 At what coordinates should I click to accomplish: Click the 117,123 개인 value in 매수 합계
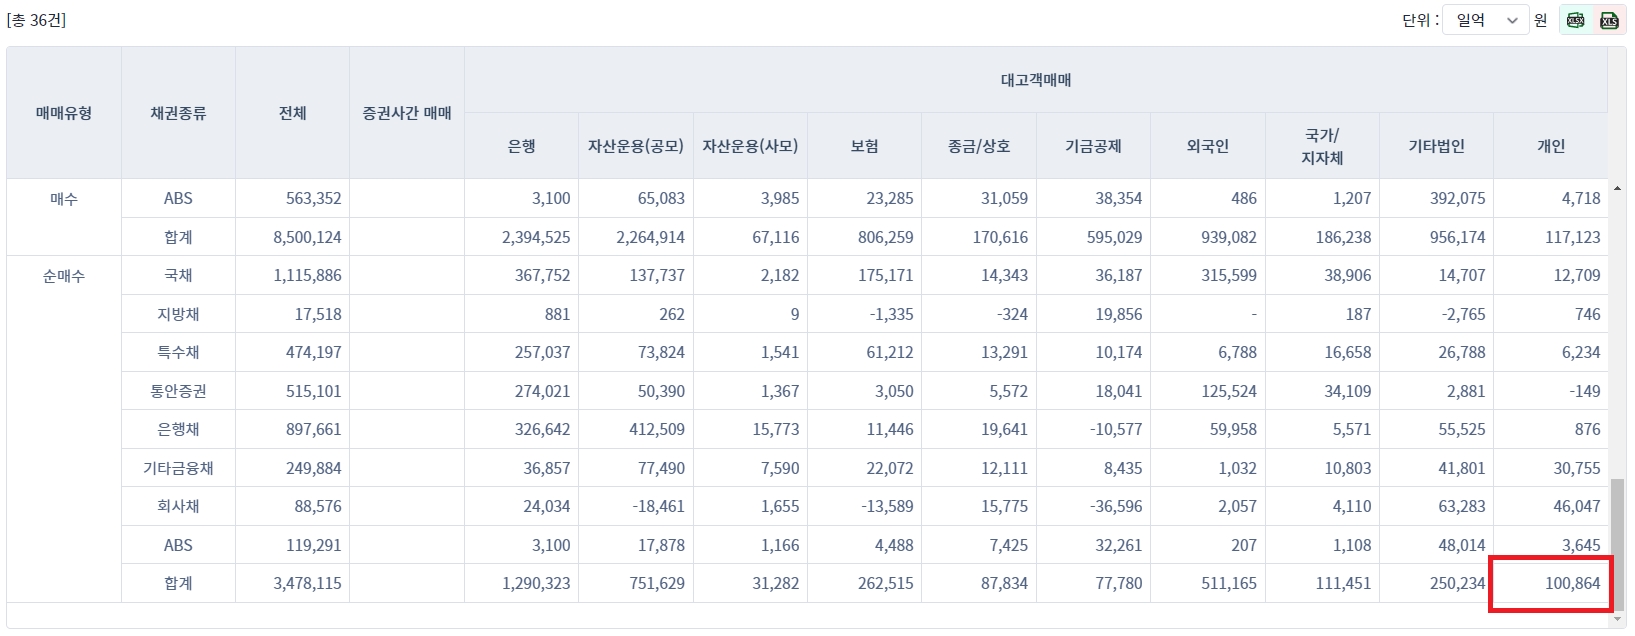point(1573,237)
